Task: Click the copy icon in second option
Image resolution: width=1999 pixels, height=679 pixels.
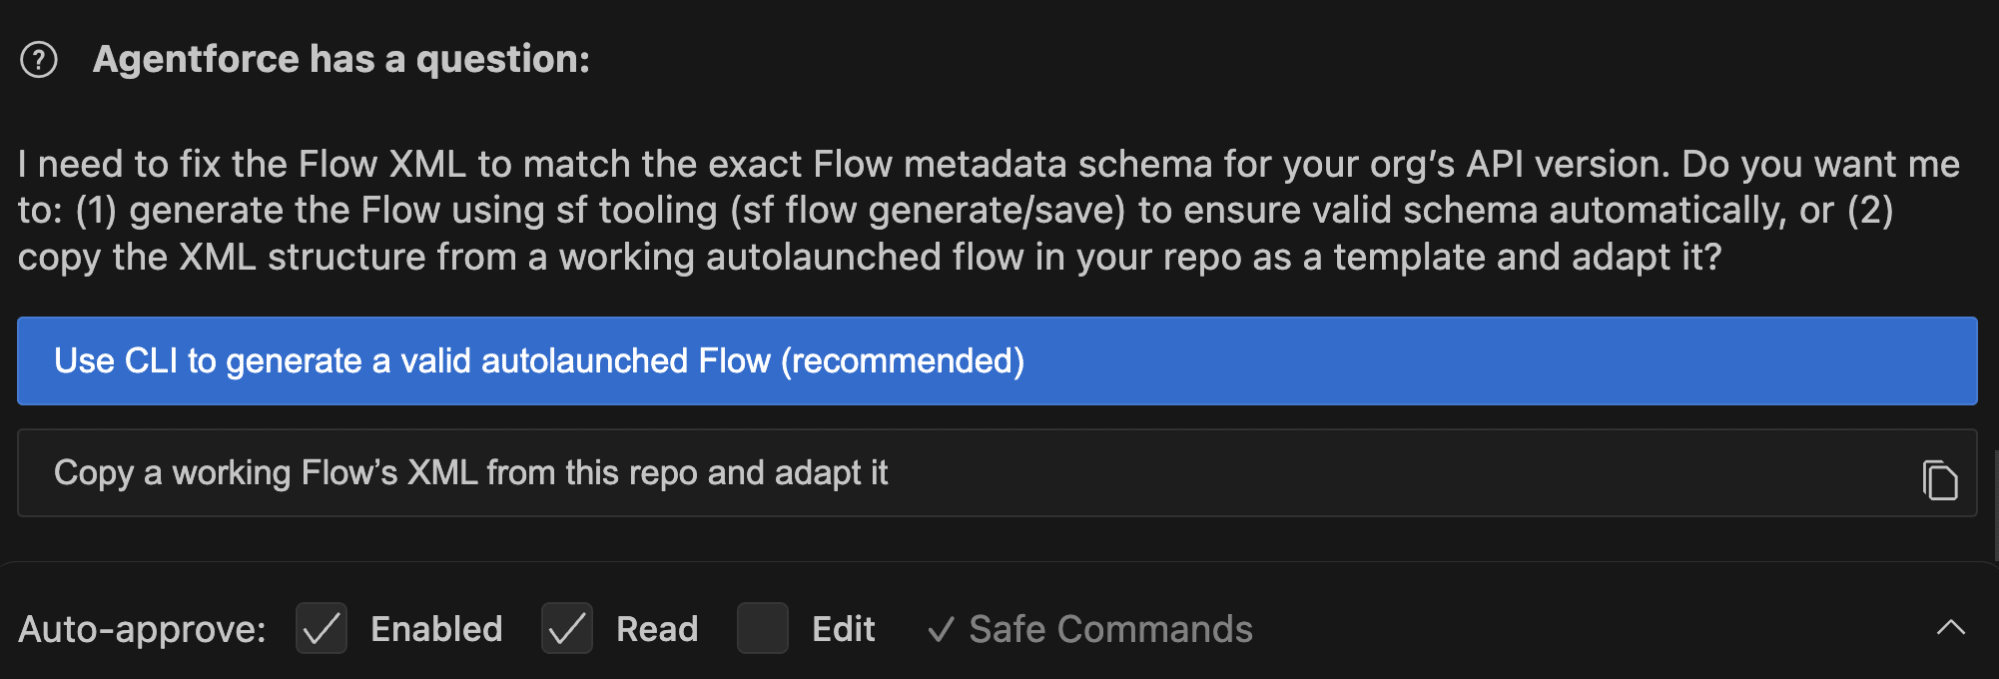Action: pos(1939,480)
